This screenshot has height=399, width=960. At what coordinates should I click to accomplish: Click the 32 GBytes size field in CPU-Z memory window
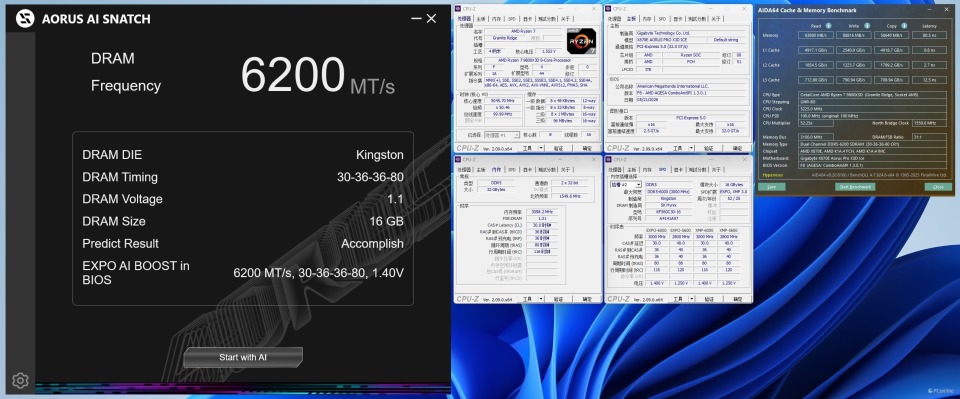tap(496, 190)
